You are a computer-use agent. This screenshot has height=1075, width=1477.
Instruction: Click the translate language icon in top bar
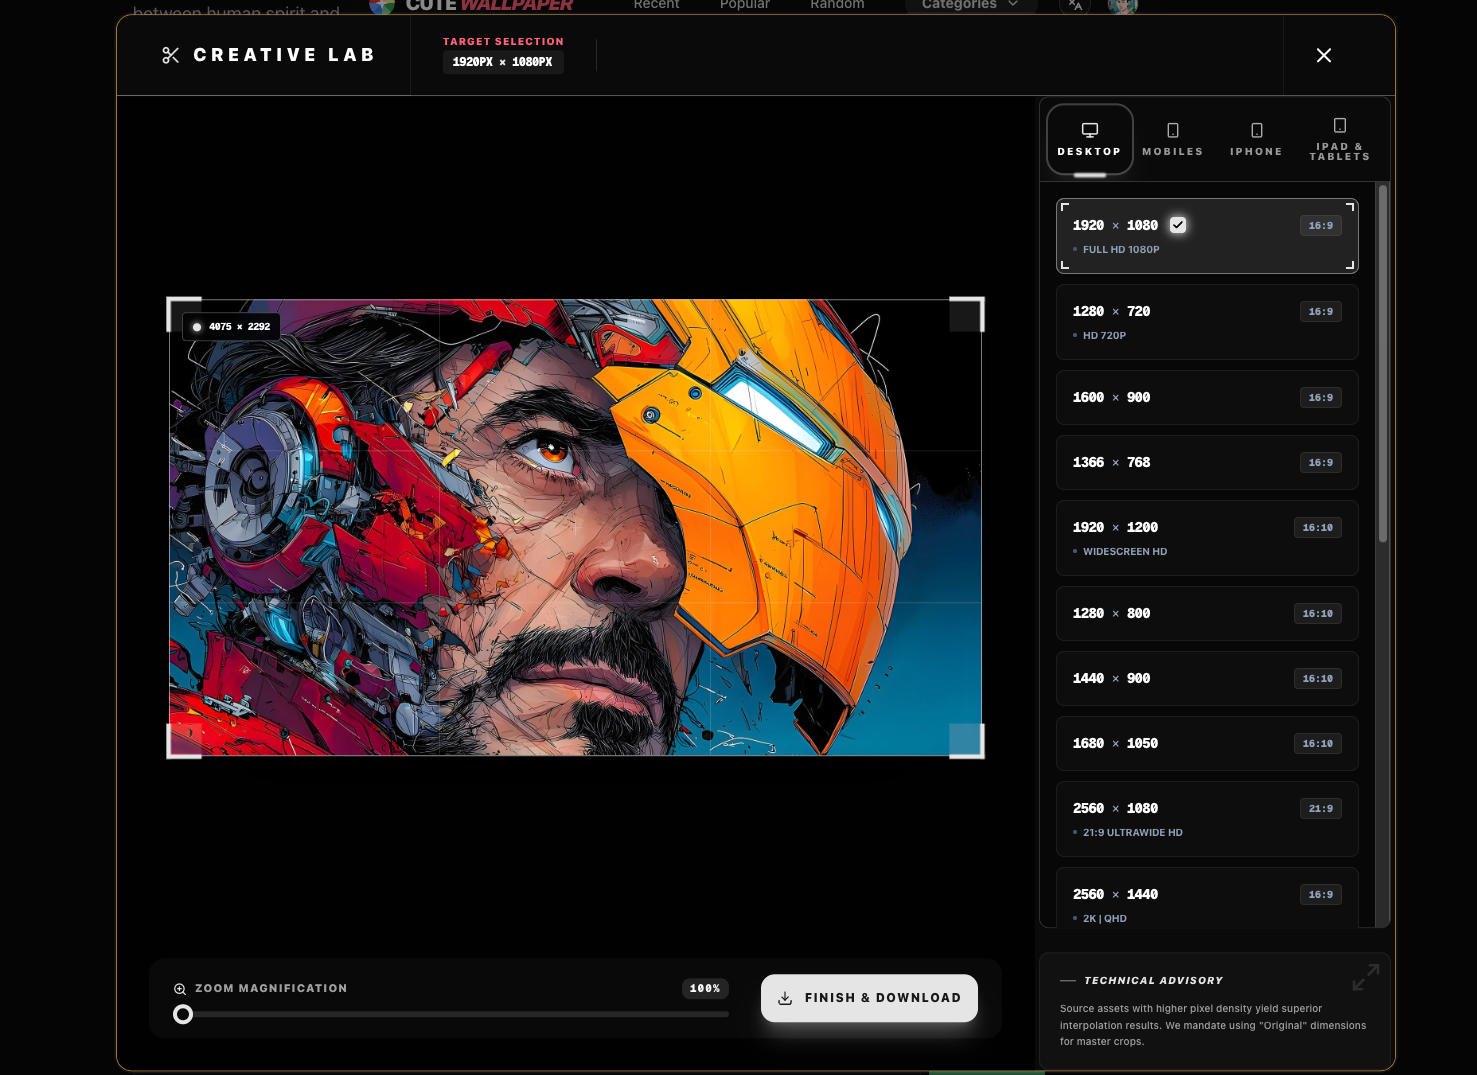(x=1075, y=5)
